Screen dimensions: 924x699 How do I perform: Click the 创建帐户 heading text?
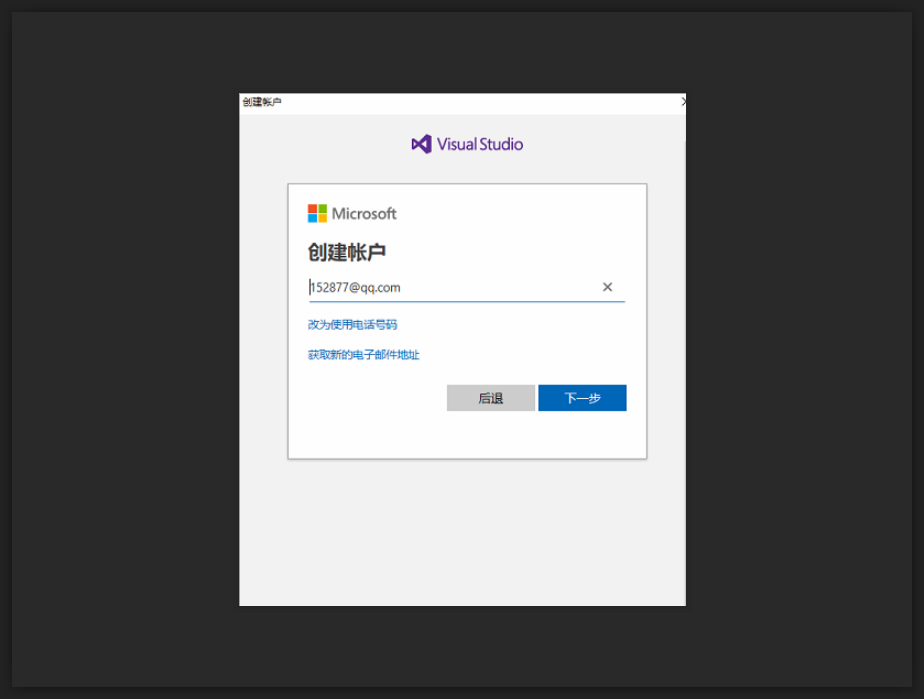pos(346,252)
